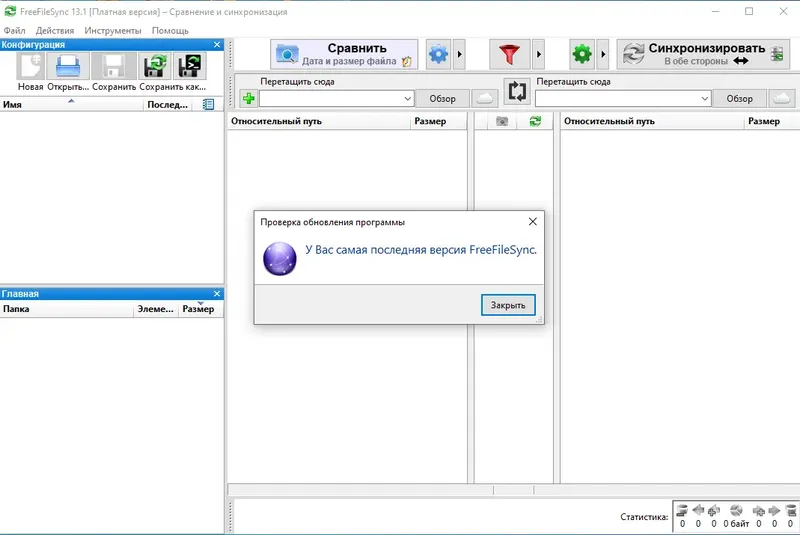Open left folder path dropdown
Viewport: 800px width, 535px height.
408,98
